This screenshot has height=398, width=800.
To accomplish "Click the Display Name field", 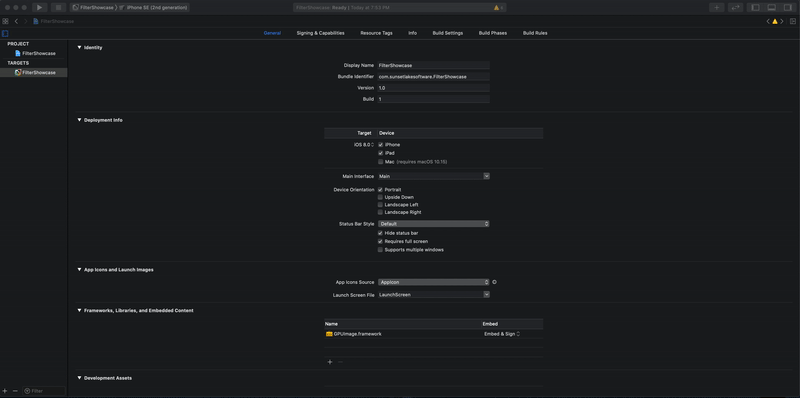I will pyautogui.click(x=434, y=65).
